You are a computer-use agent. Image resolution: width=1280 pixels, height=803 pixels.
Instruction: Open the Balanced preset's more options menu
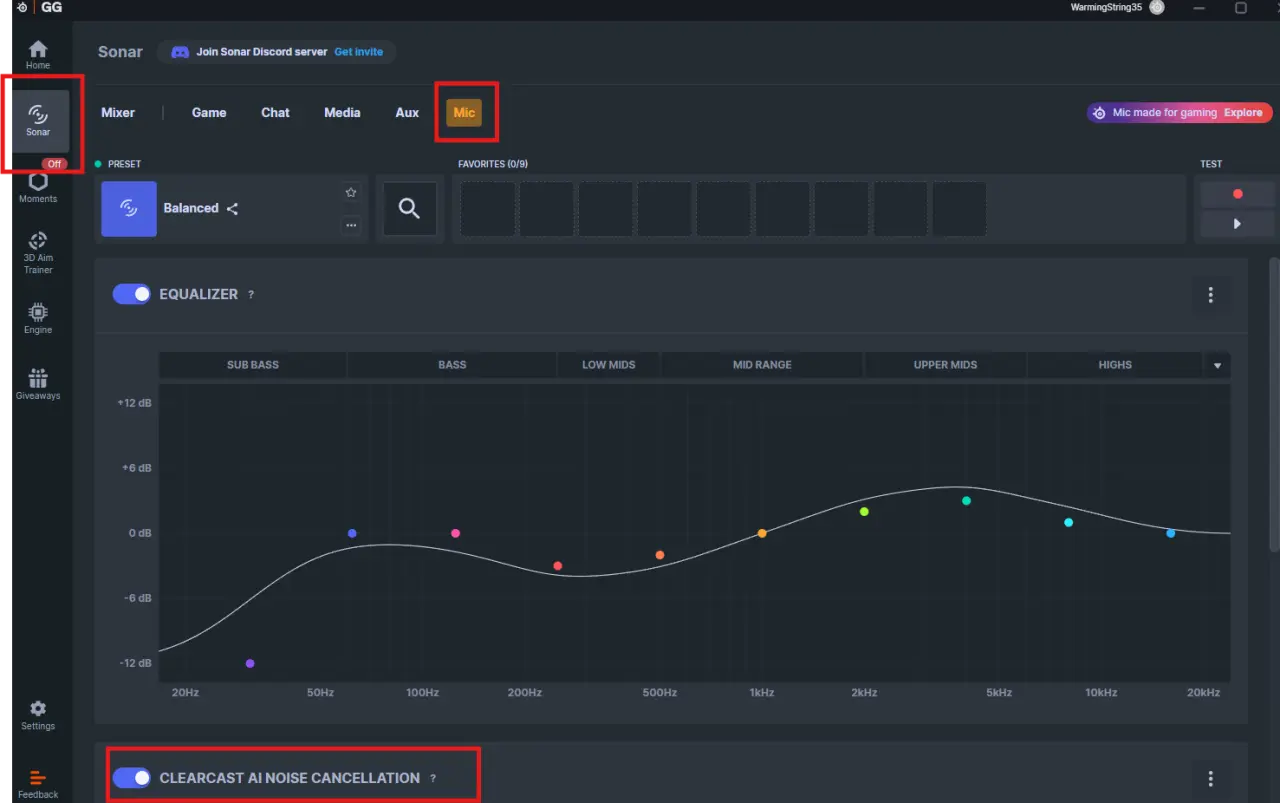pyautogui.click(x=351, y=225)
